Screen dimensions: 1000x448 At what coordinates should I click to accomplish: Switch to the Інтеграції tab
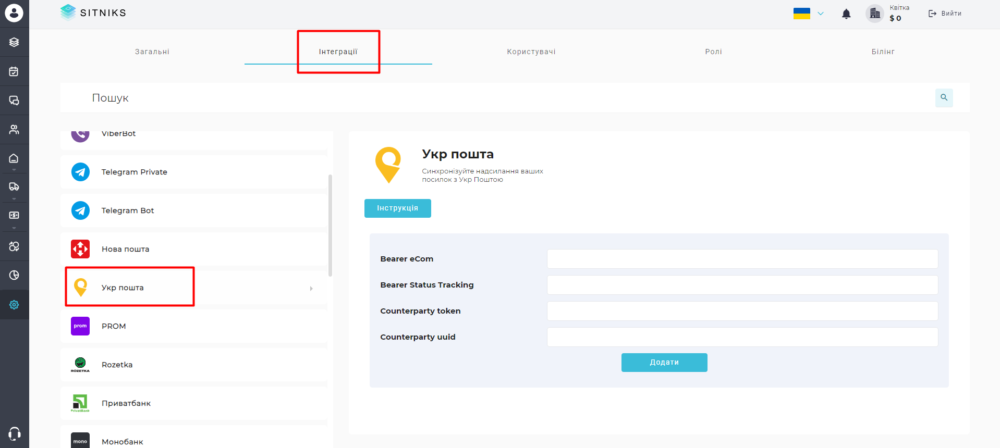click(338, 51)
